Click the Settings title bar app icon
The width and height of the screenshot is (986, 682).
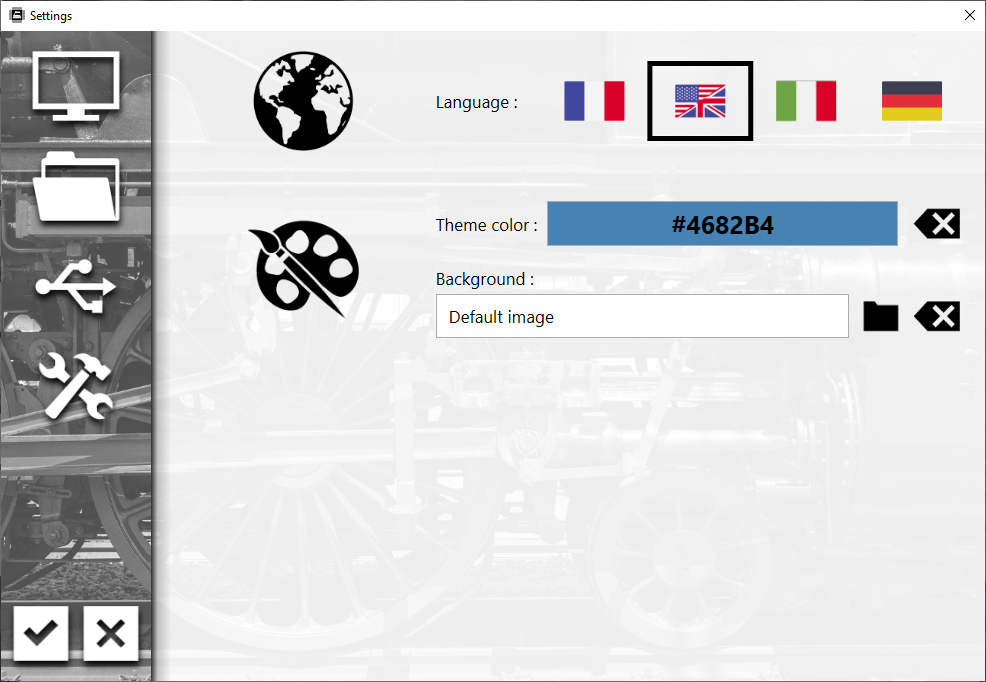click(x=16, y=15)
